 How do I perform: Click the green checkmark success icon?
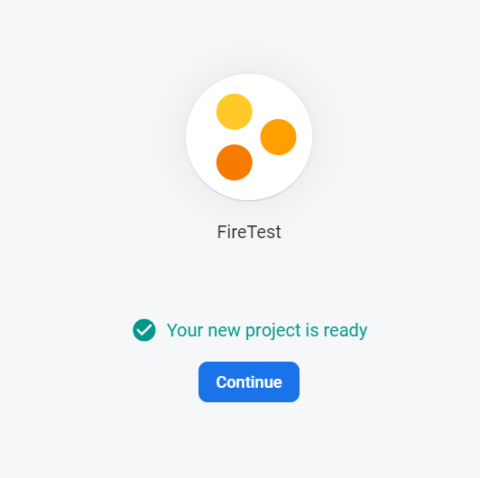(x=144, y=330)
